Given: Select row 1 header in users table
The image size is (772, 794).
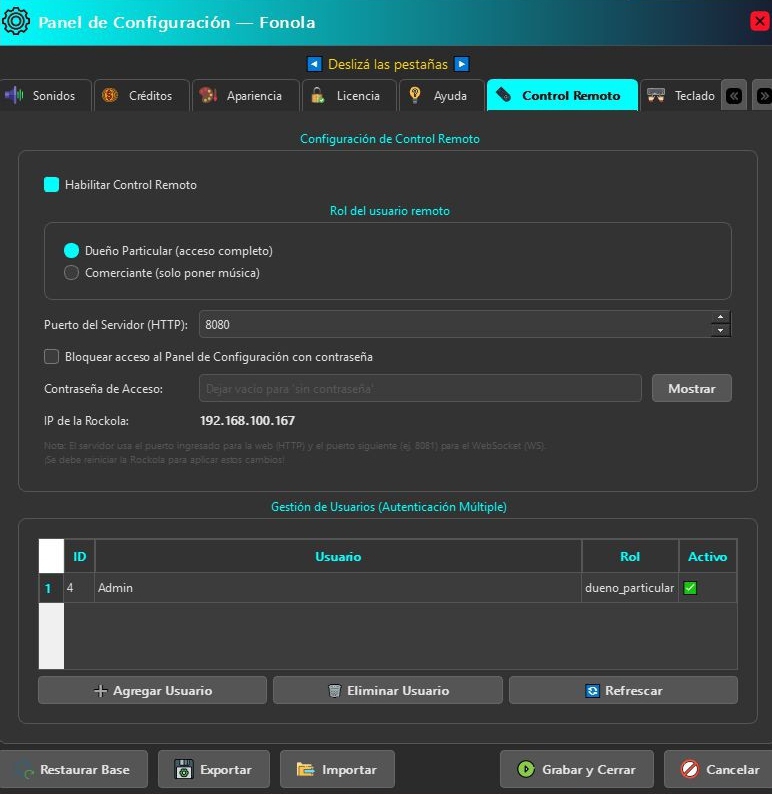Looking at the screenshot, I should coord(51,588).
